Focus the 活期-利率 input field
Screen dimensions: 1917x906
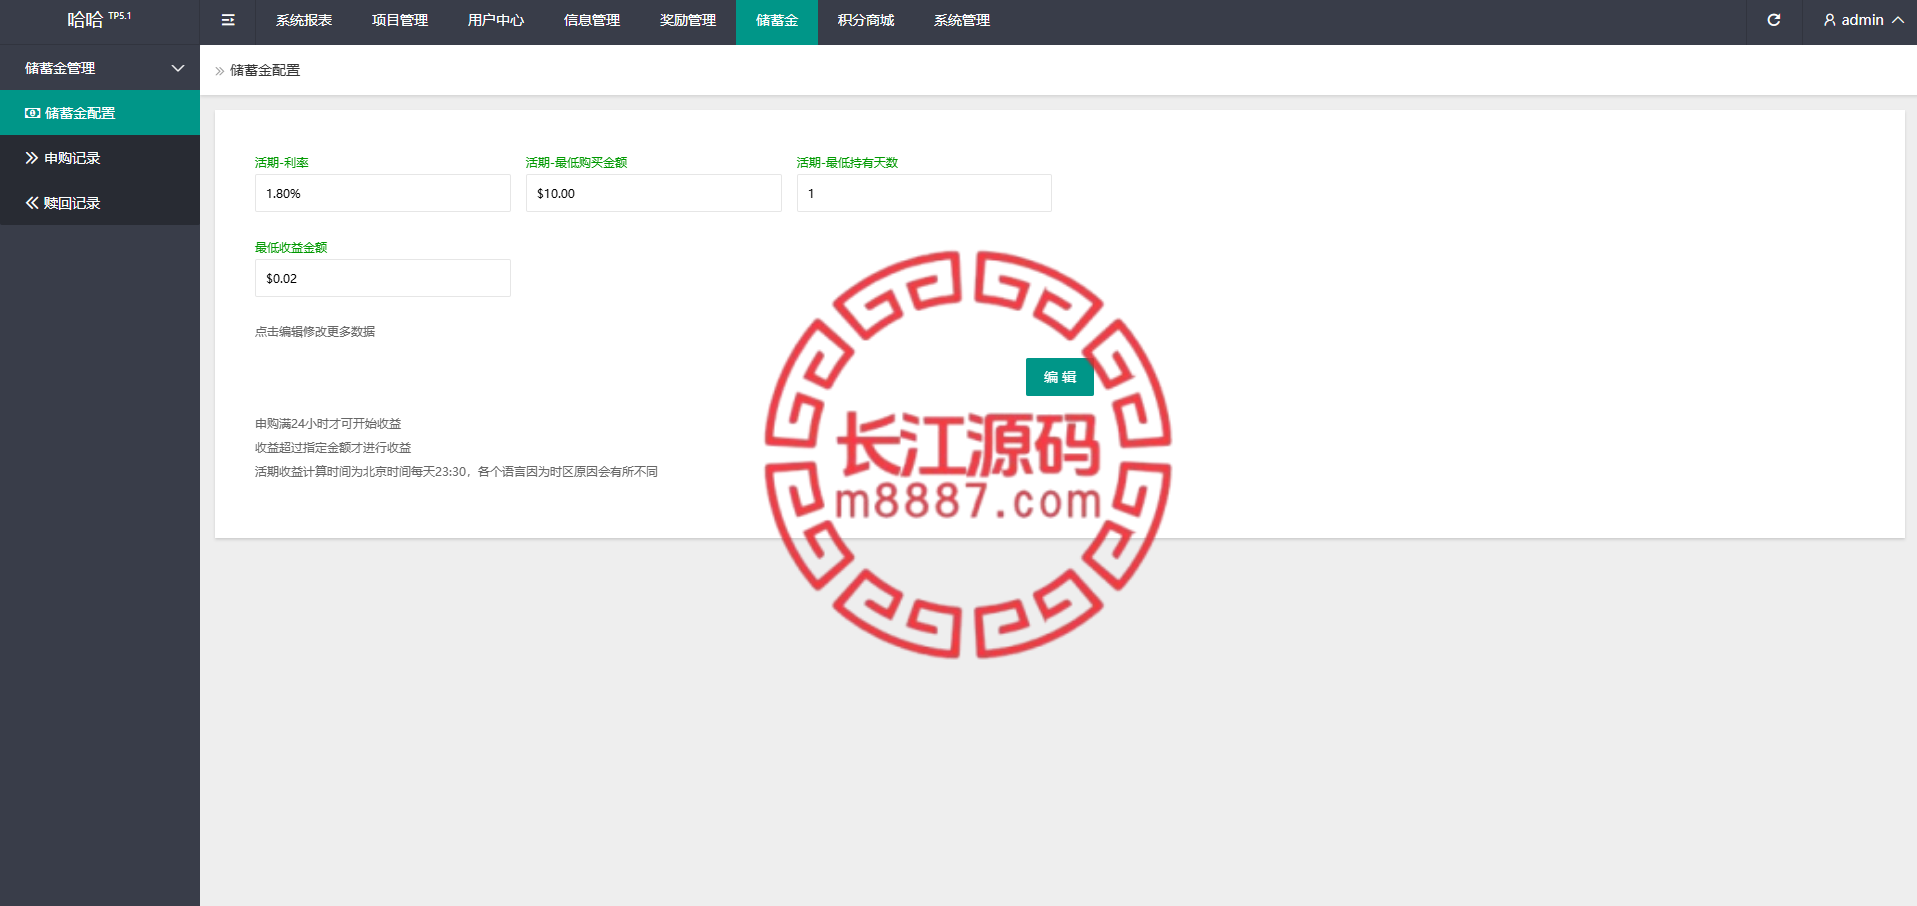coord(383,193)
